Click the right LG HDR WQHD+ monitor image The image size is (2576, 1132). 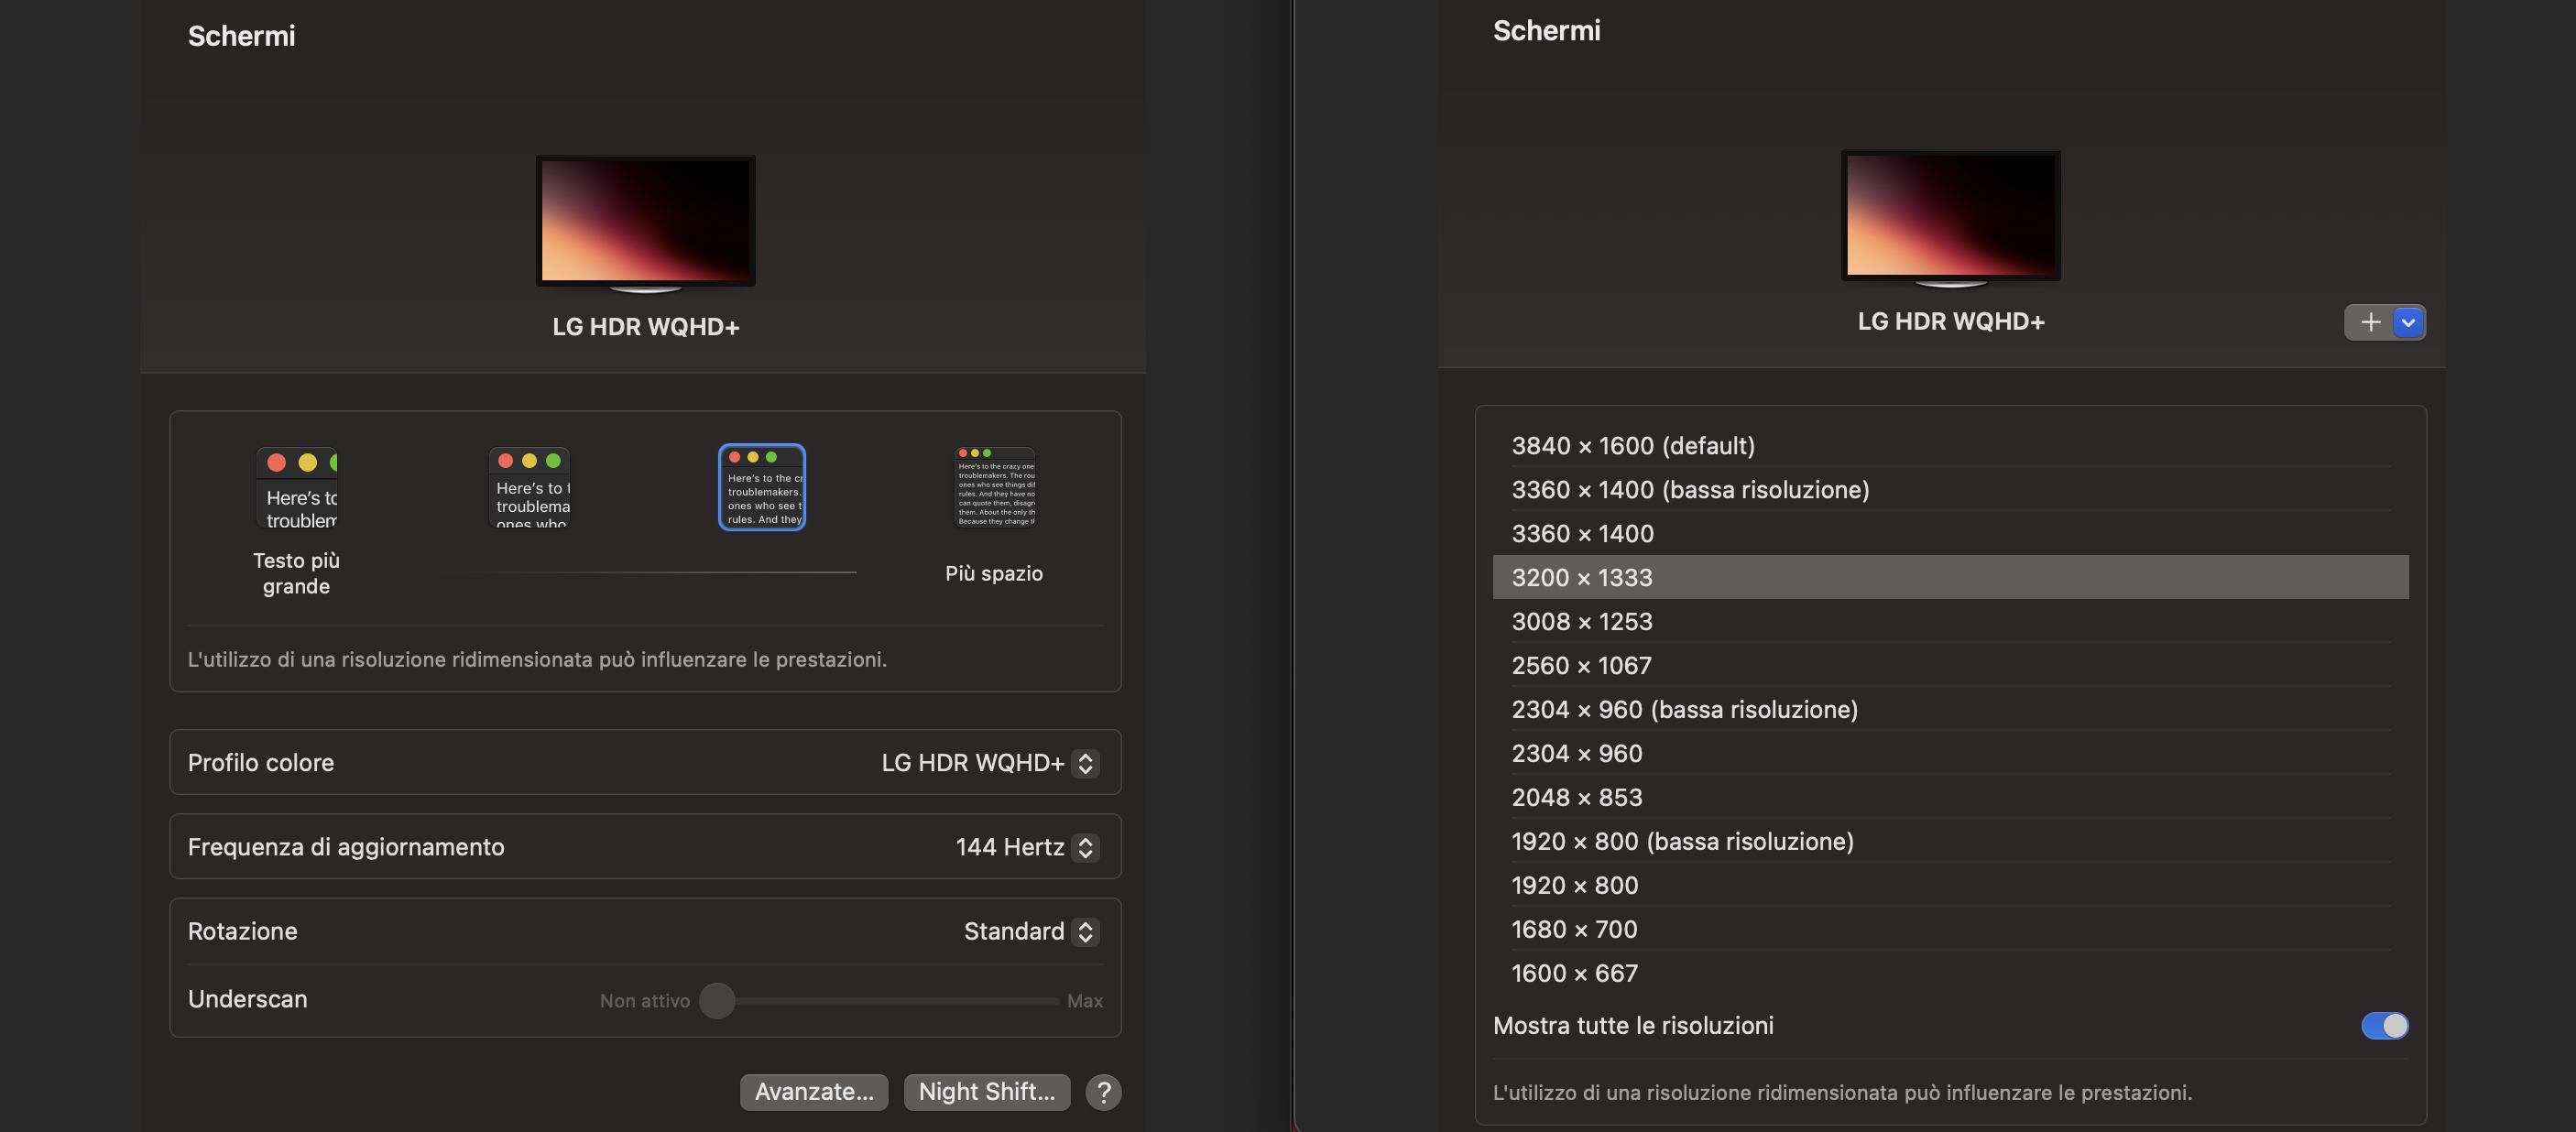(1950, 216)
